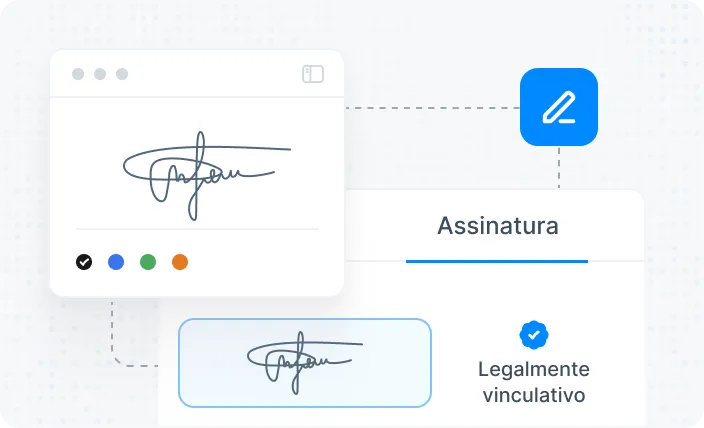Open the Assinatura tab

click(x=497, y=225)
